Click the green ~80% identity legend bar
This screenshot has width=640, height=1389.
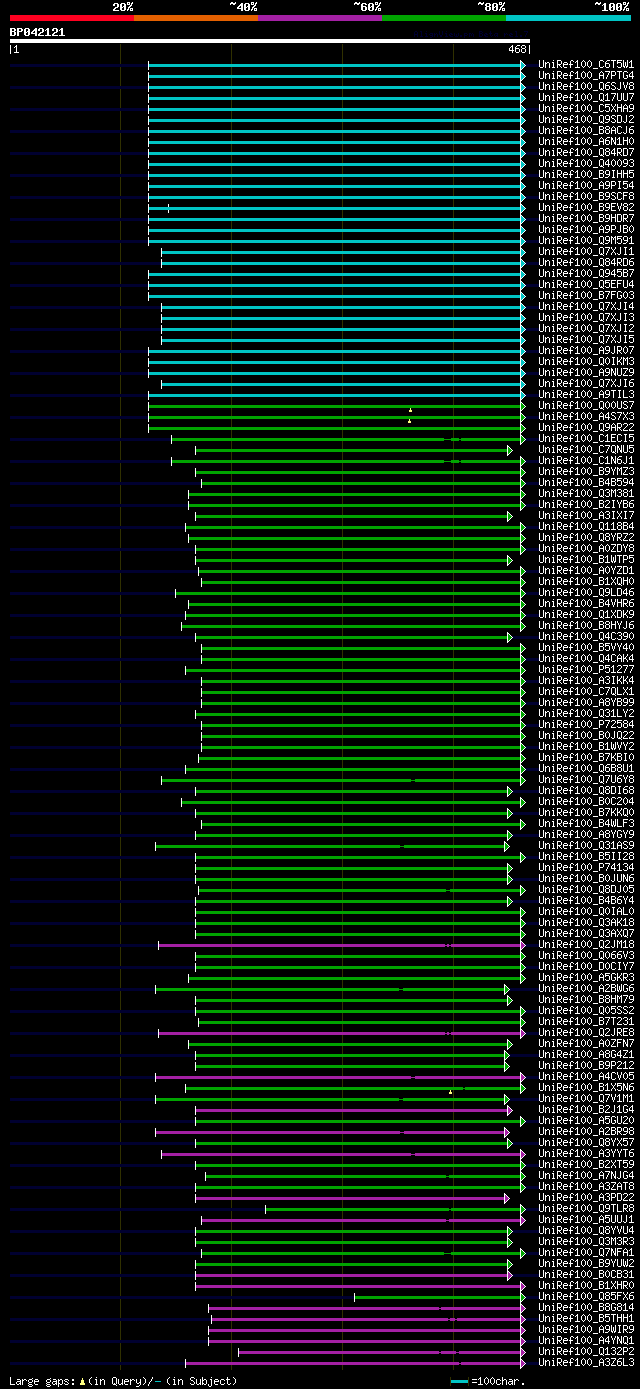point(443,18)
